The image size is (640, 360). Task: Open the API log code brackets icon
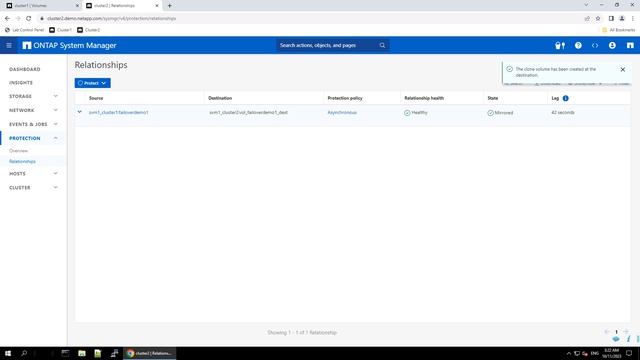(595, 46)
